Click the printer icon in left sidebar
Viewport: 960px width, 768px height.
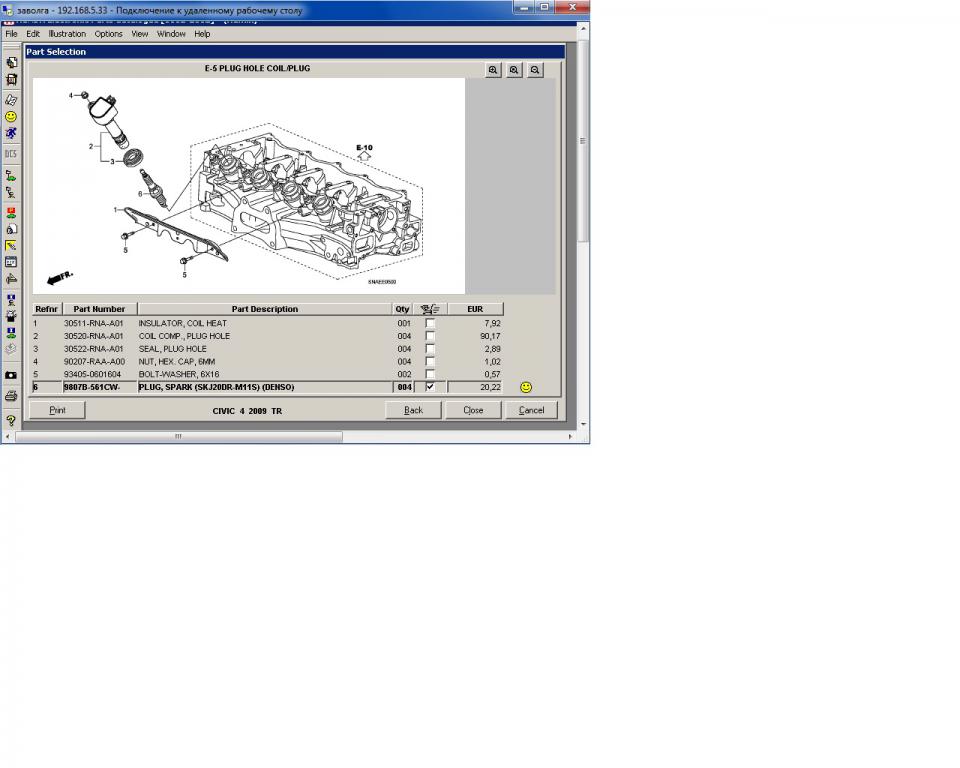[x=11, y=396]
